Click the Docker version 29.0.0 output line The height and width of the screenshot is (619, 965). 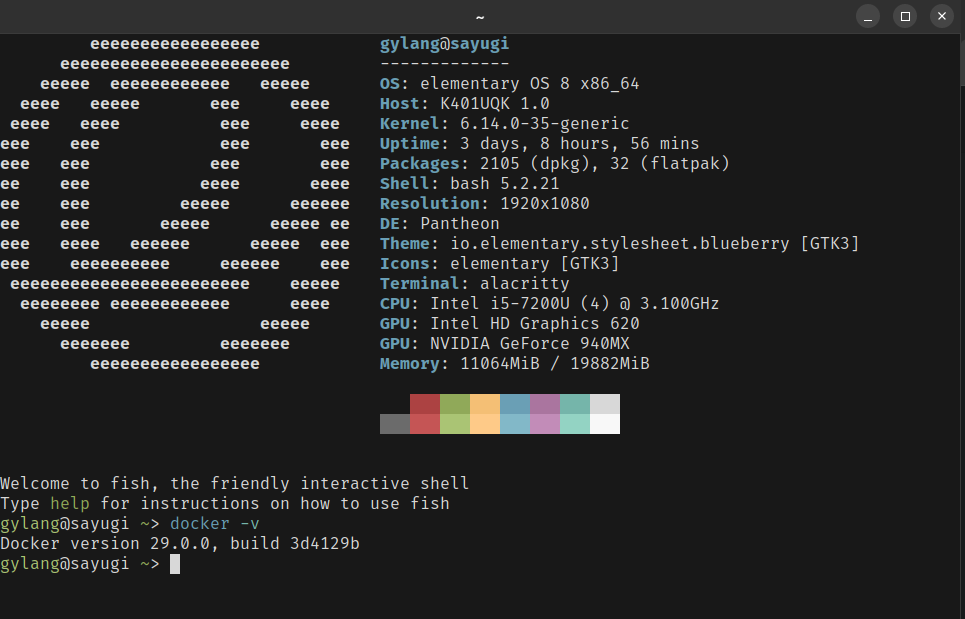coord(180,544)
